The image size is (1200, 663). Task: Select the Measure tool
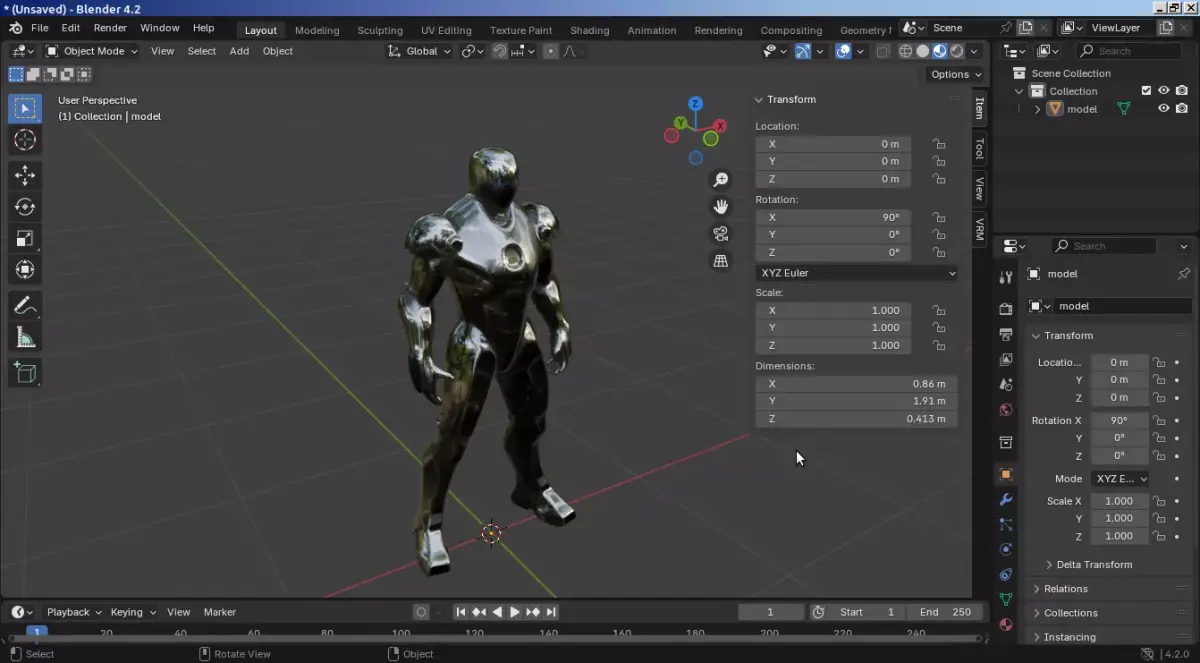point(25,337)
